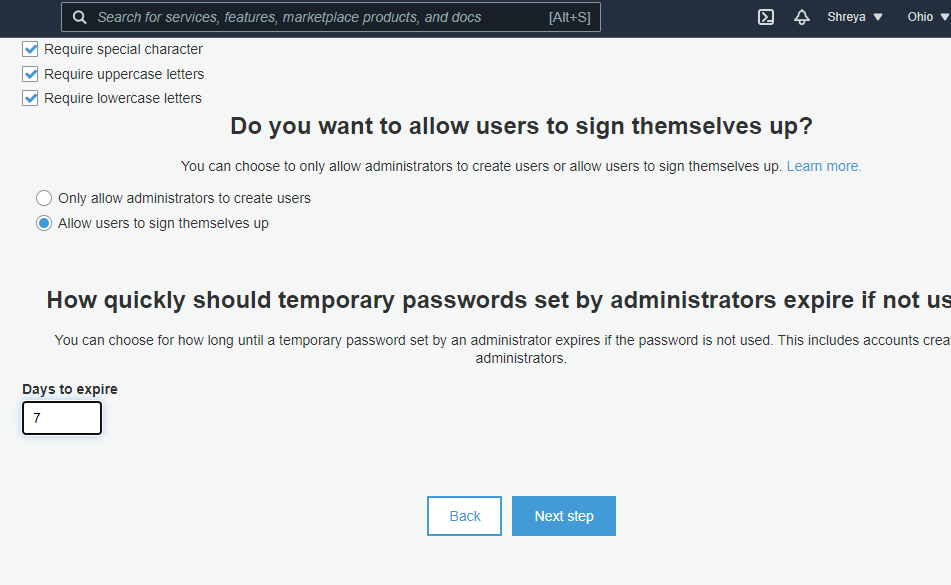The image size is (951, 585).
Task: Click the sign themselves up heading
Action: pos(521,126)
